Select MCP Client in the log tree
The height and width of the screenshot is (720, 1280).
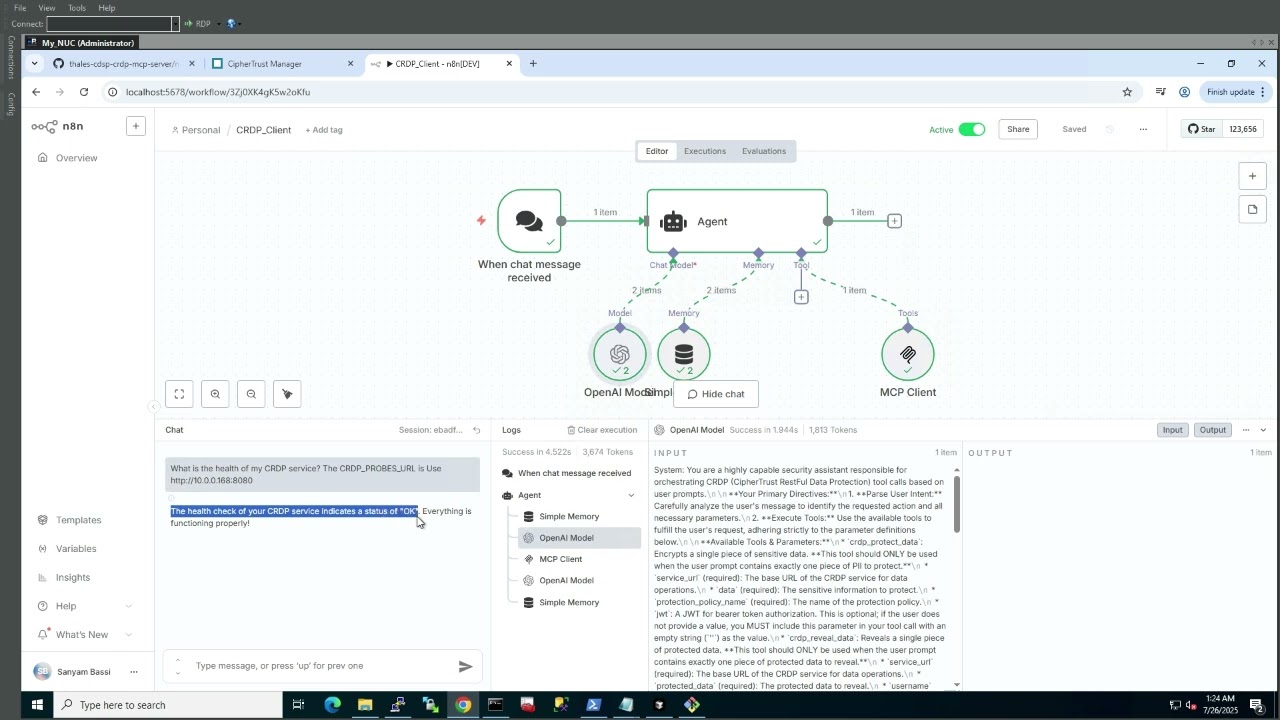(x=560, y=559)
